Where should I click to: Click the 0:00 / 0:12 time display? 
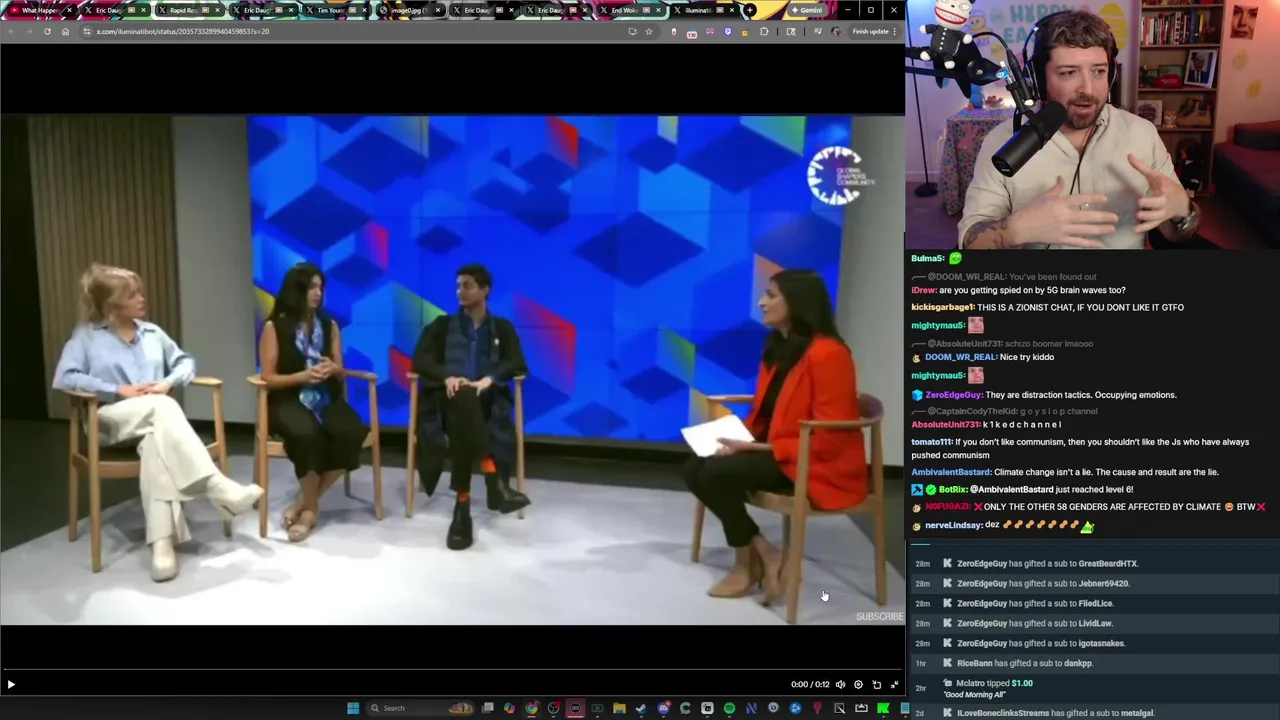point(810,684)
